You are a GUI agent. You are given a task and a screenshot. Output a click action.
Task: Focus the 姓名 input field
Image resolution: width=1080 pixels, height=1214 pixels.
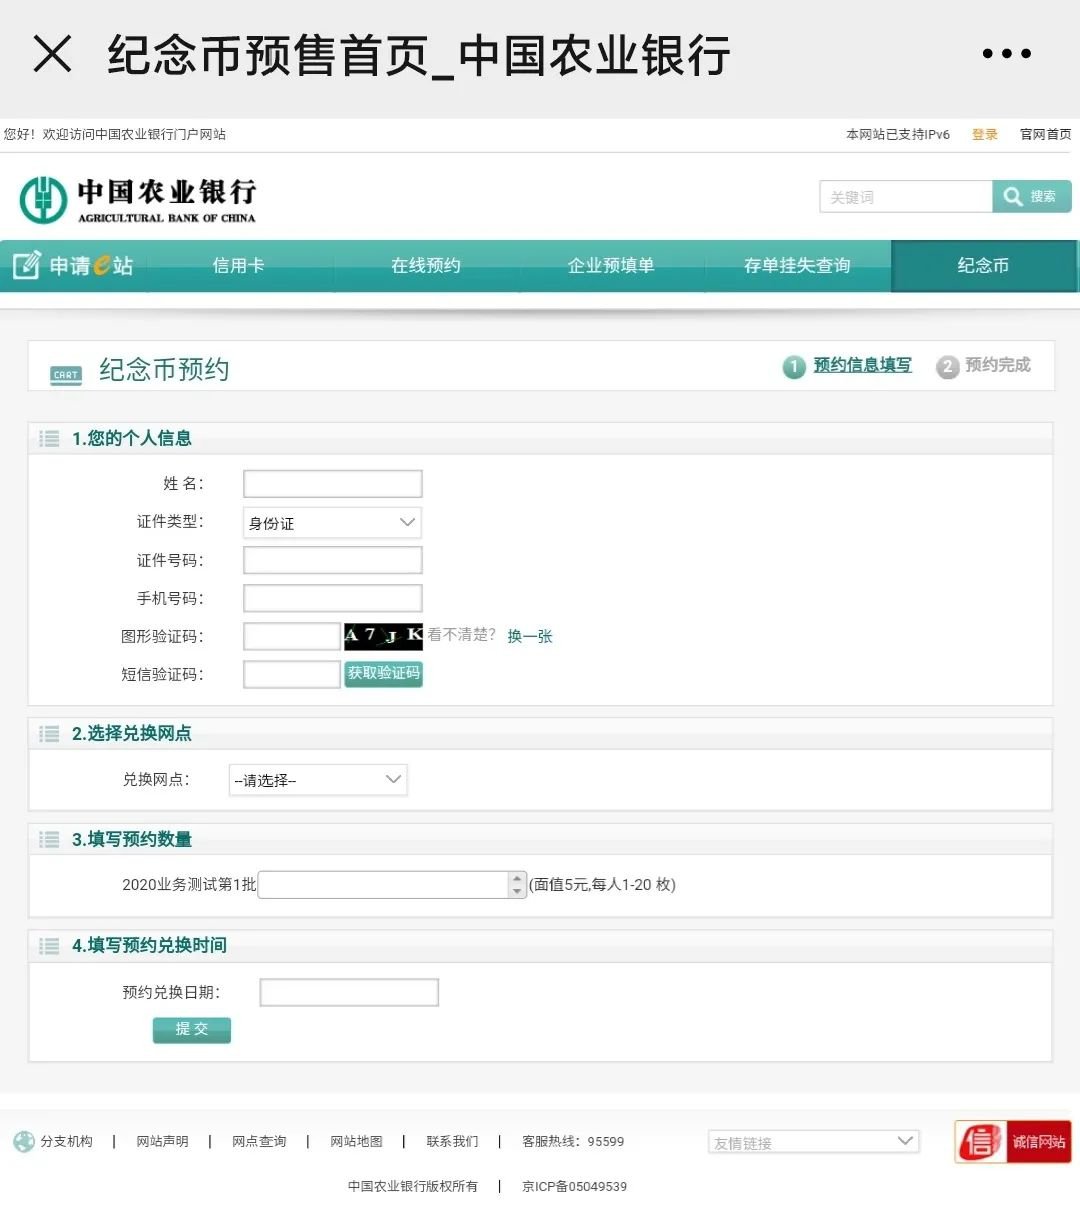click(x=332, y=484)
